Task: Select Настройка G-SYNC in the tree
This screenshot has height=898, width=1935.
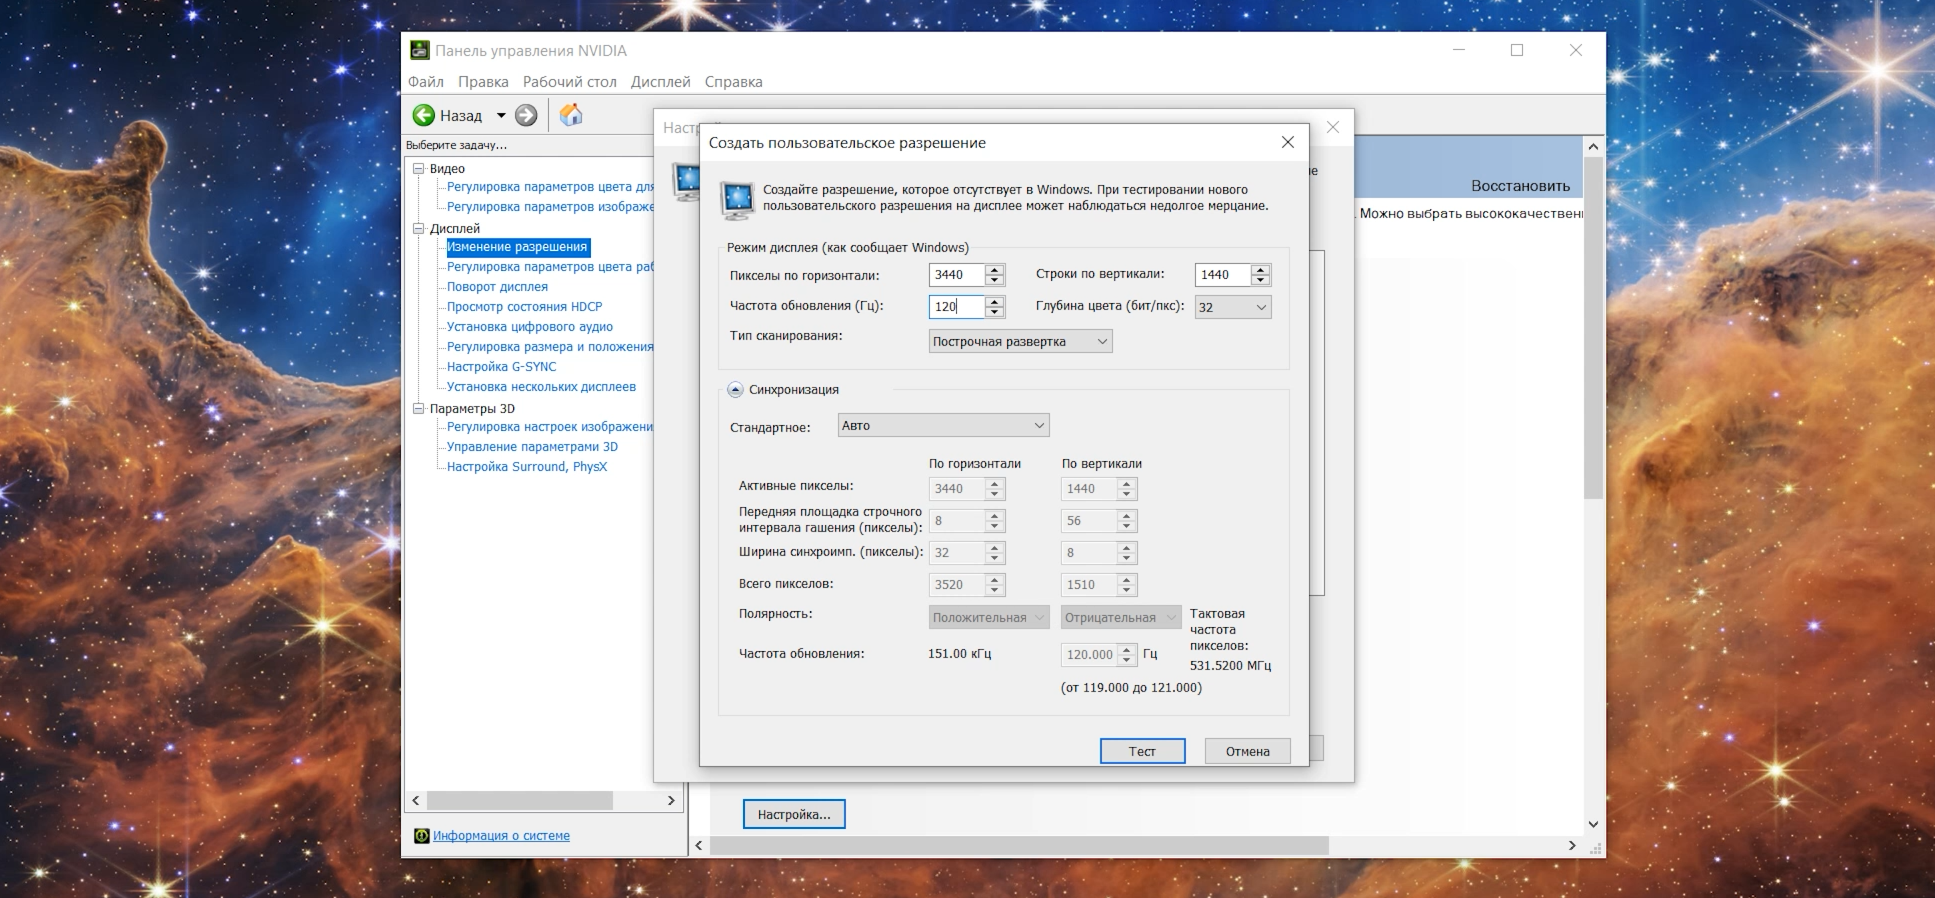Action: (x=501, y=367)
